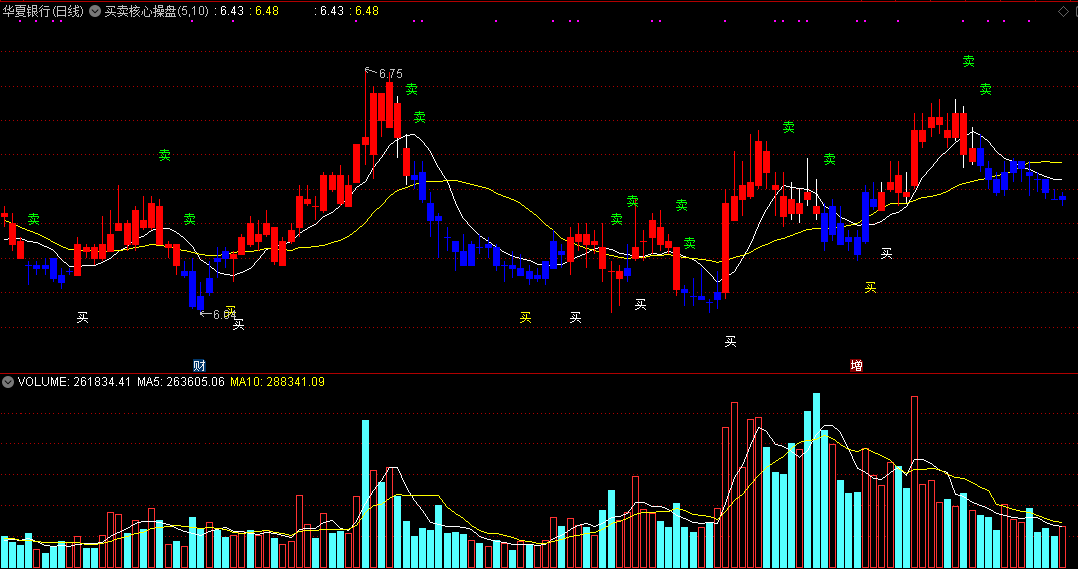Click the 增 event marker
Image resolution: width=1078 pixels, height=569 pixels.
click(857, 366)
